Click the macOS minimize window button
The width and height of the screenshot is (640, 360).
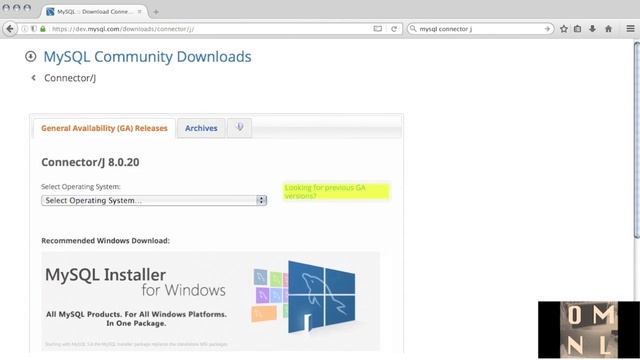(17, 8)
